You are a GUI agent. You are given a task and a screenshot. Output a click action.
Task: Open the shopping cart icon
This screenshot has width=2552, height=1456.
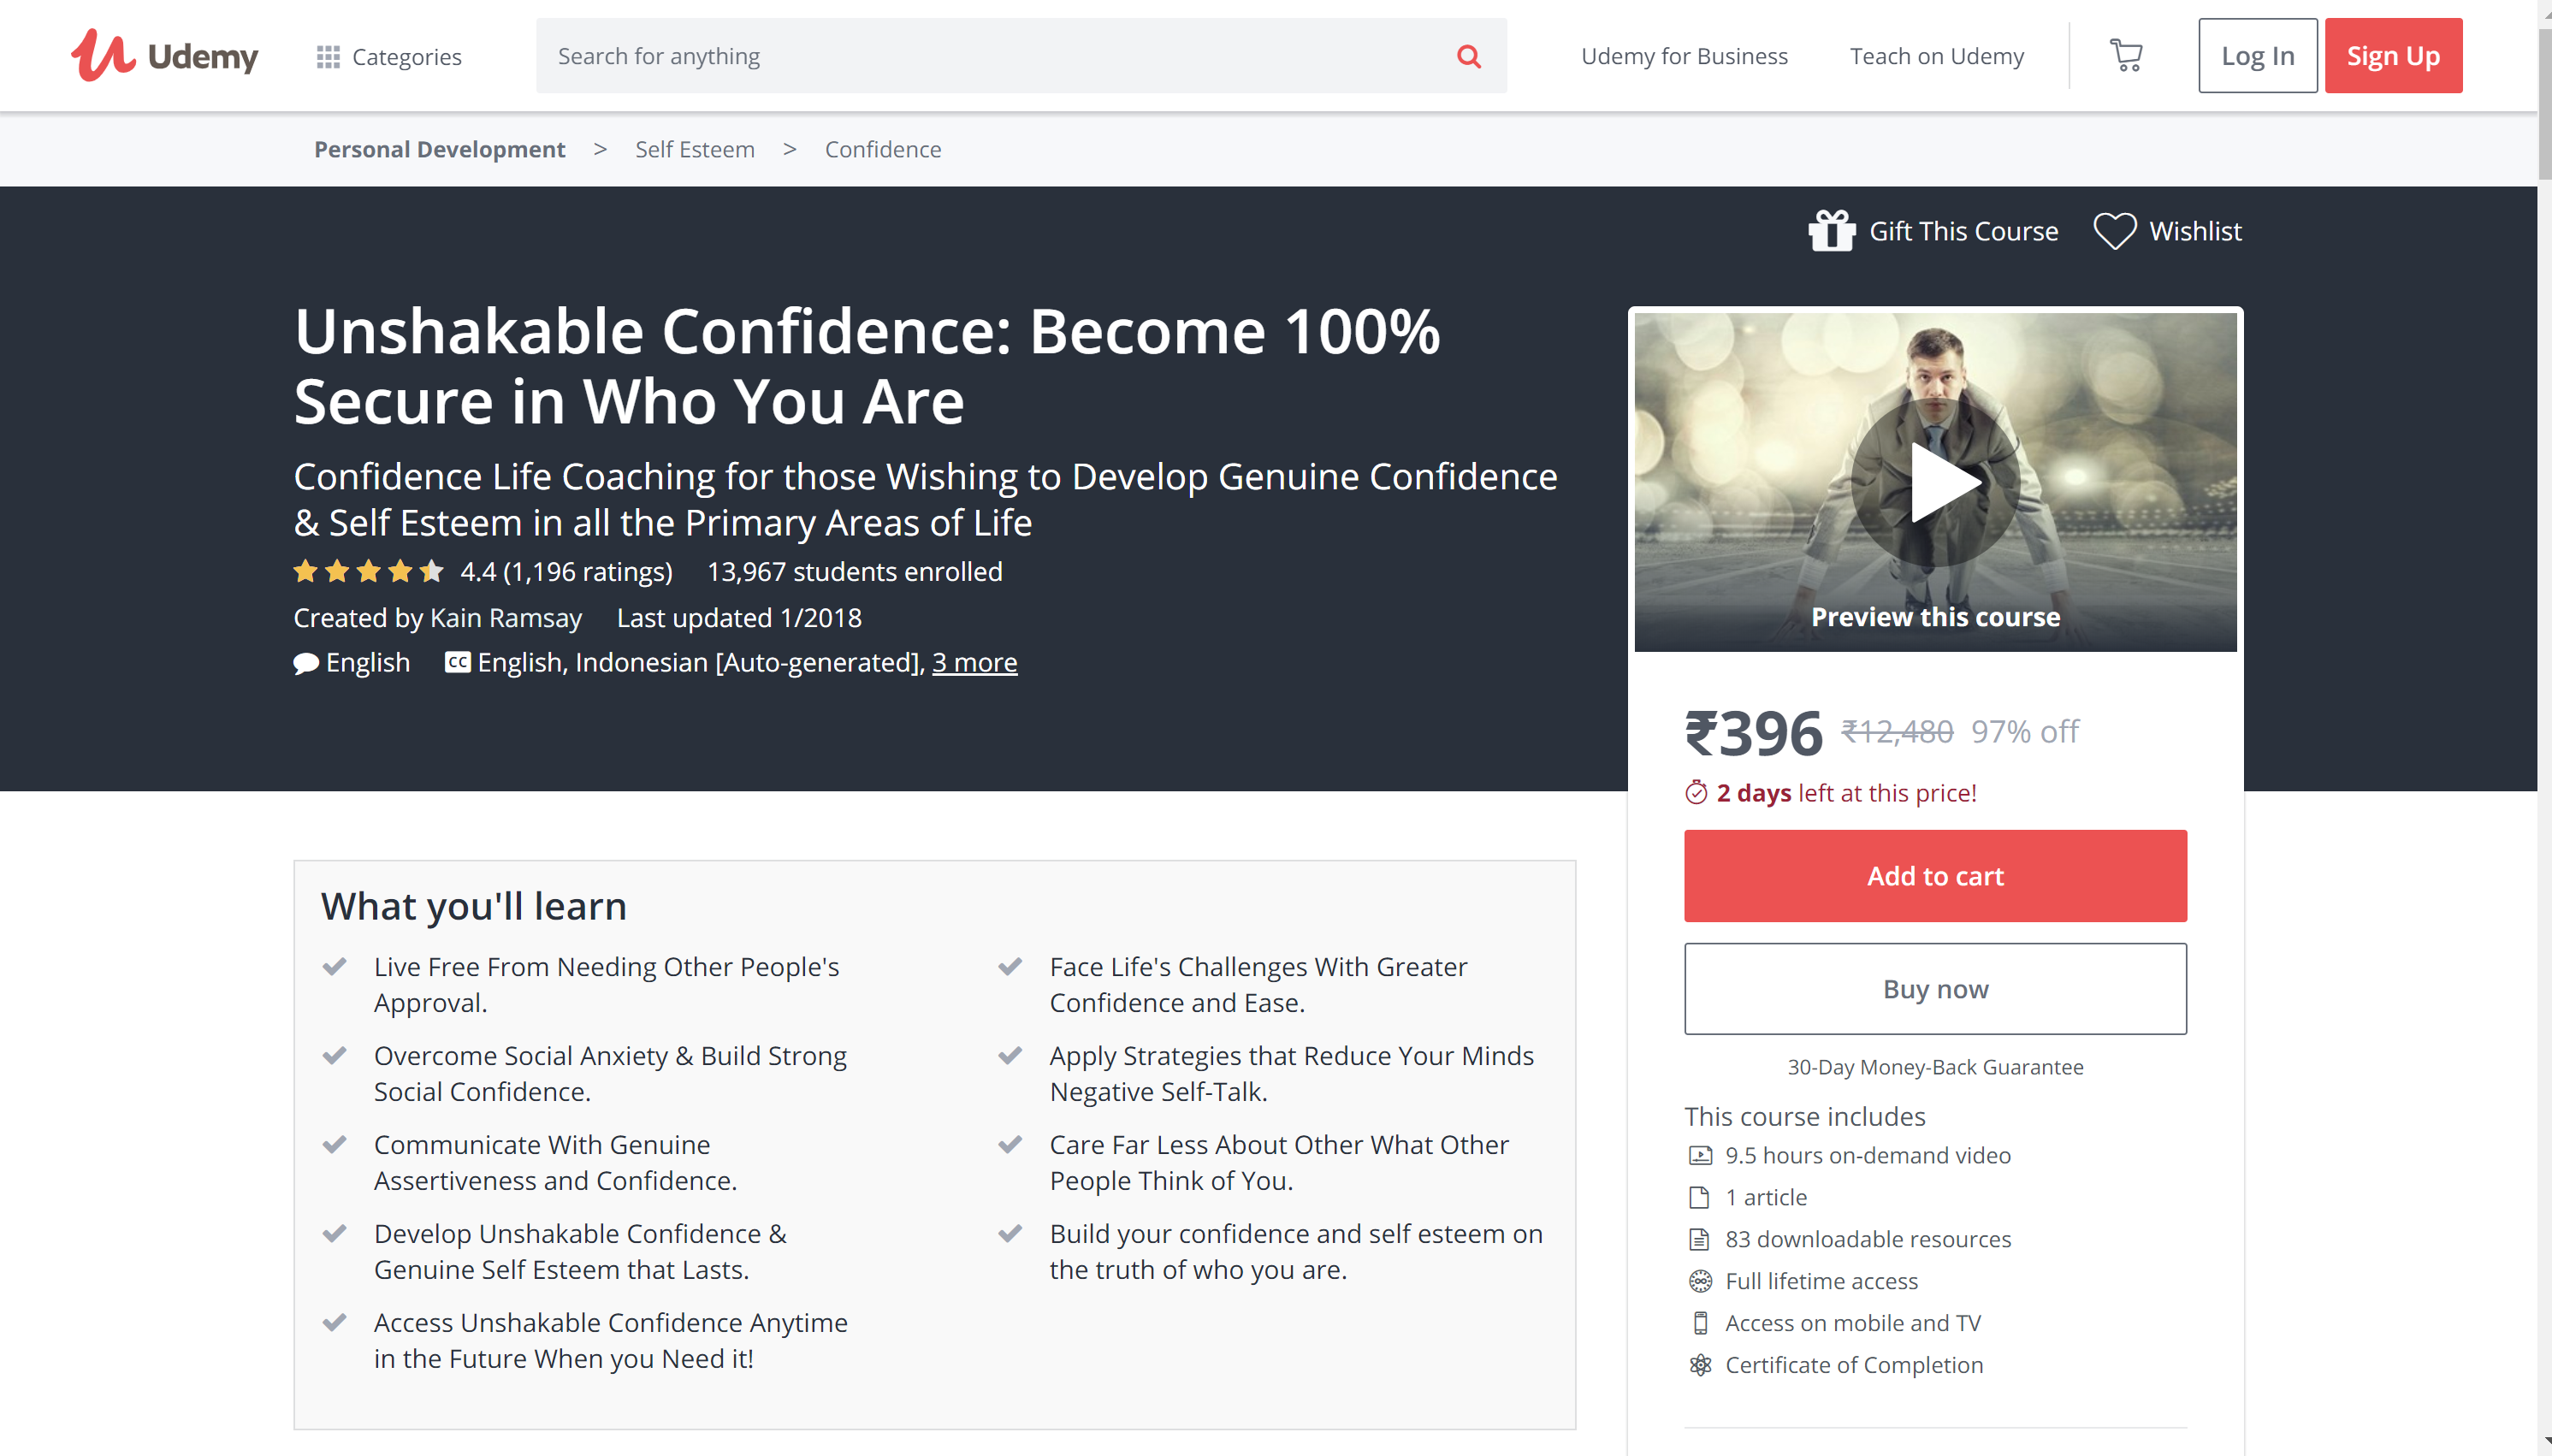coord(2125,55)
